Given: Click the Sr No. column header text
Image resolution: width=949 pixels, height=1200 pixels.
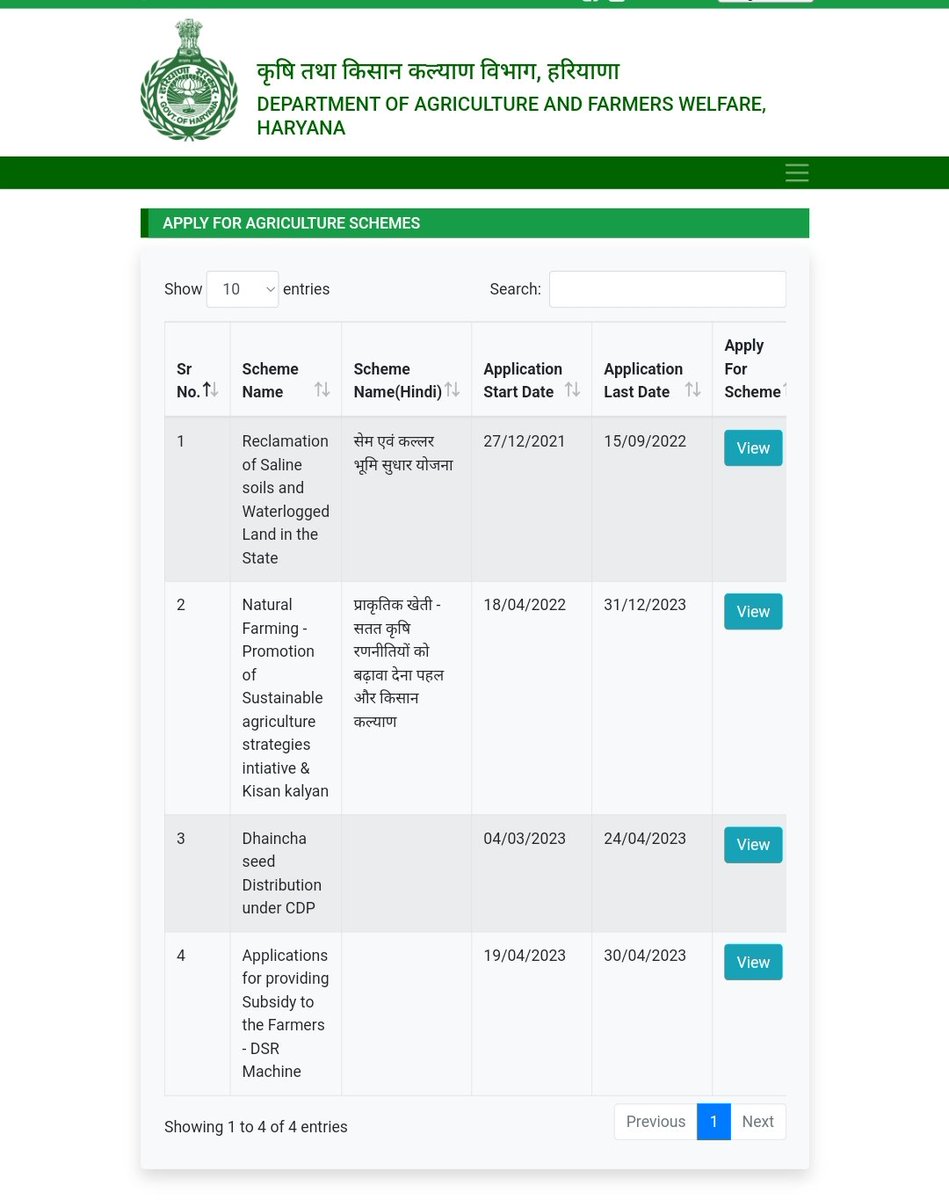Looking at the screenshot, I should 188,381.
